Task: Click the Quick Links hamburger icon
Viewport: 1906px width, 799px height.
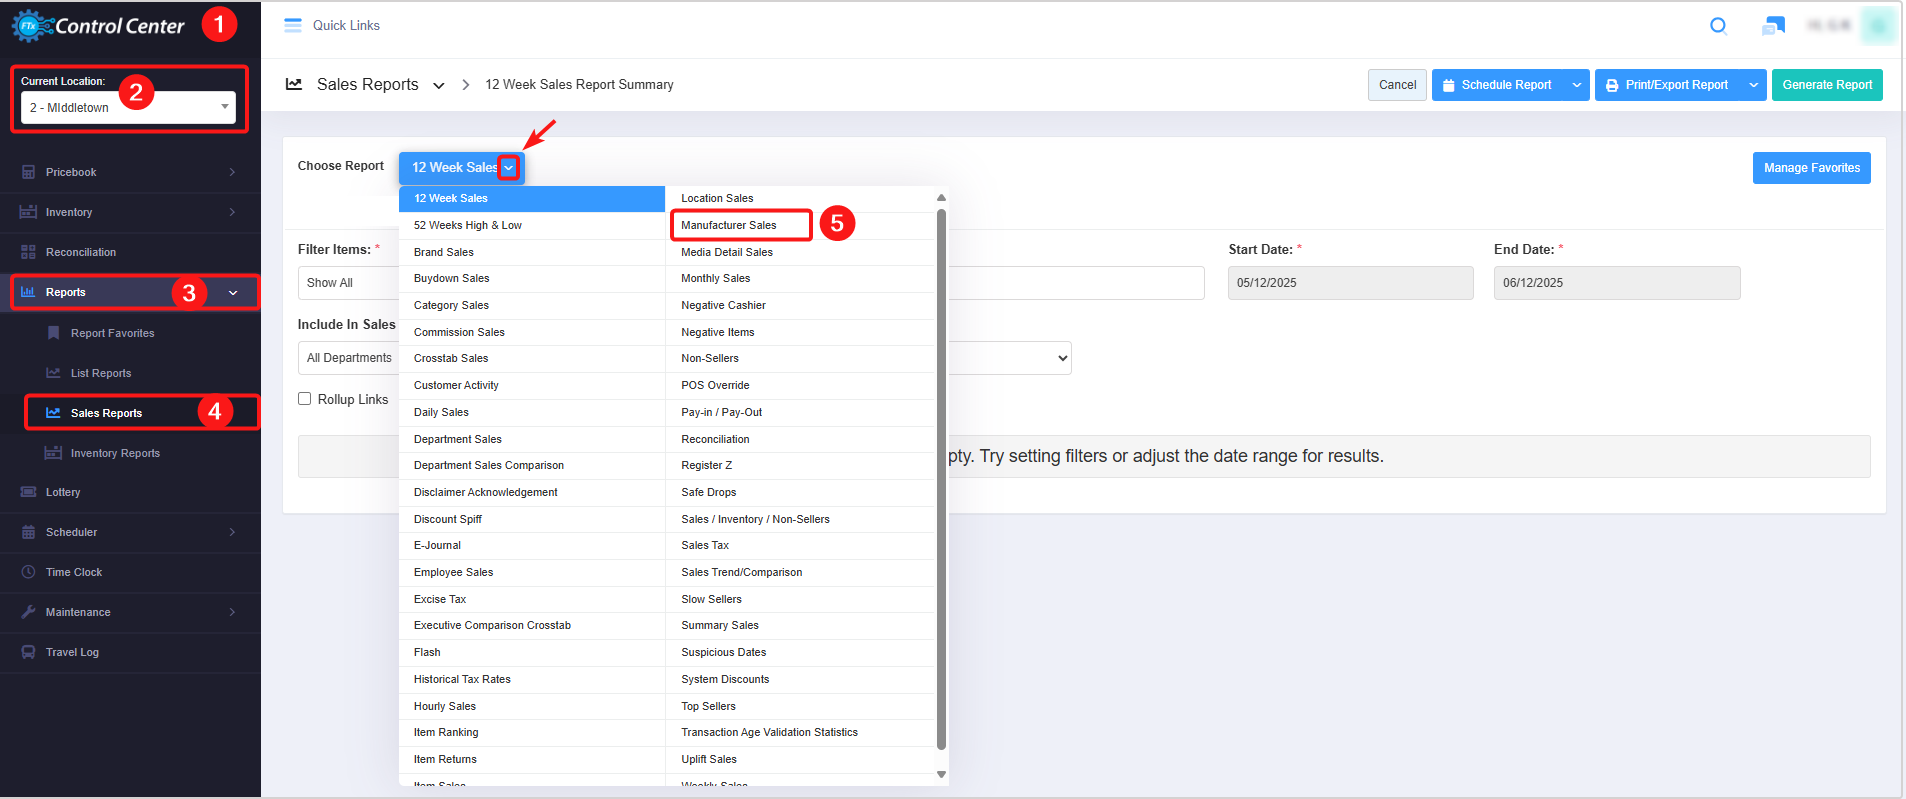Action: (x=293, y=26)
